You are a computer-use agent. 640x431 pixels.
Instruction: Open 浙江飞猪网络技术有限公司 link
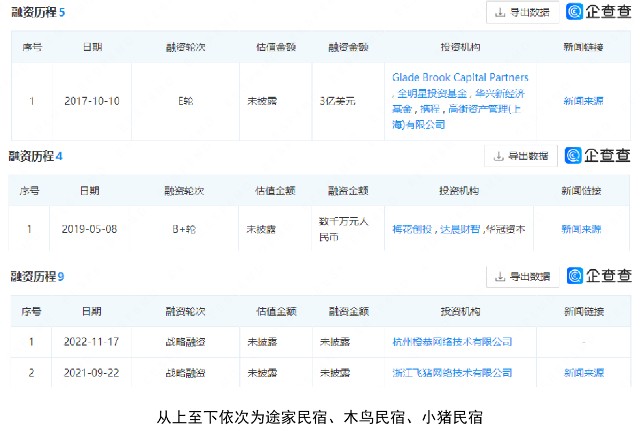[452, 373]
